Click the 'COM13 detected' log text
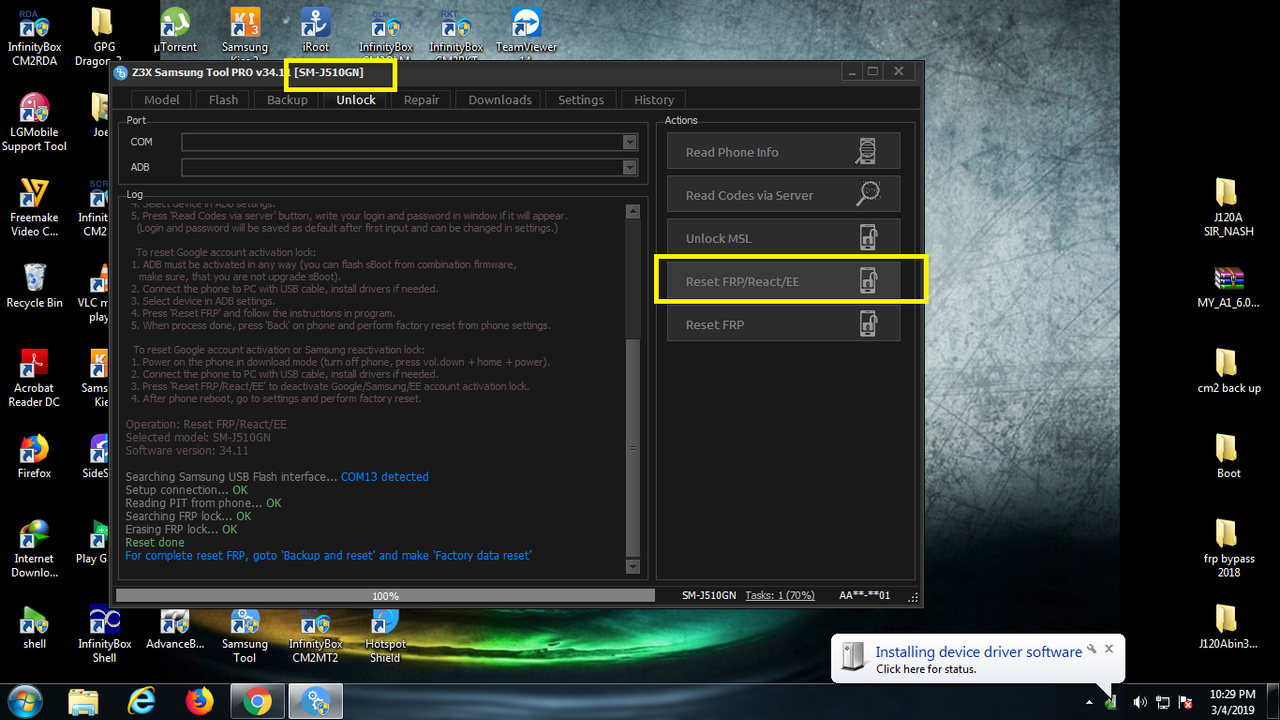Screen dimensions: 1280x720 (x=384, y=477)
